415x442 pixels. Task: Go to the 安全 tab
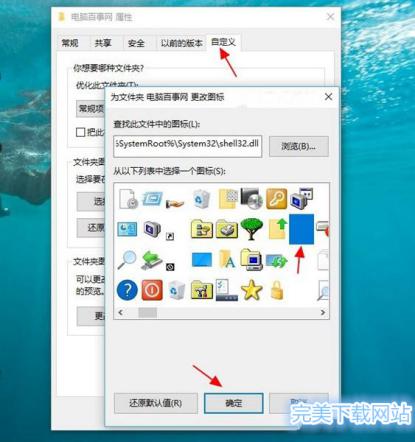(136, 43)
